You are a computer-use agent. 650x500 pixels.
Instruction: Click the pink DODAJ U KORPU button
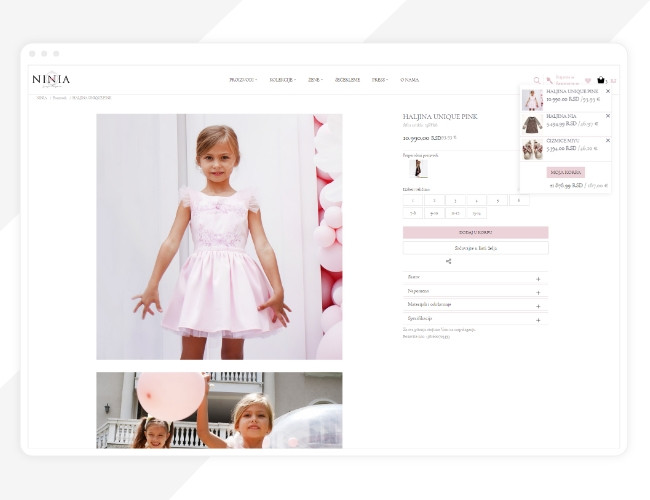pyautogui.click(x=475, y=233)
